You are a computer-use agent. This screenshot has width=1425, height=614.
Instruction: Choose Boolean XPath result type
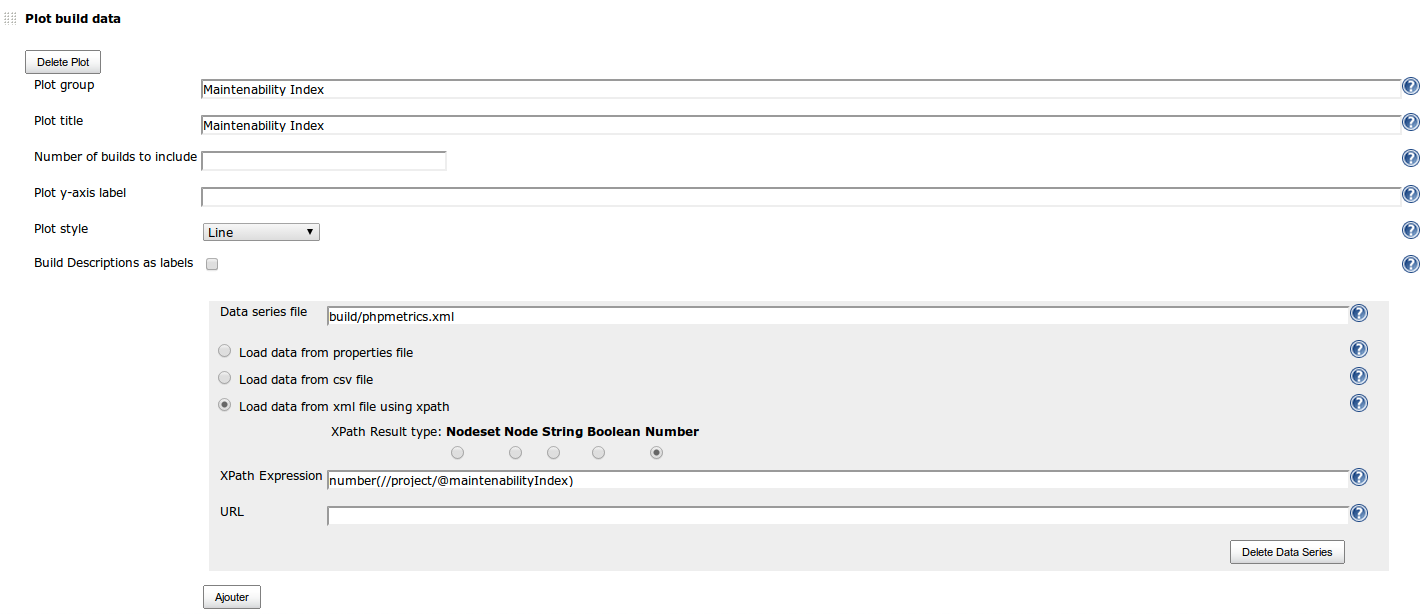(599, 453)
